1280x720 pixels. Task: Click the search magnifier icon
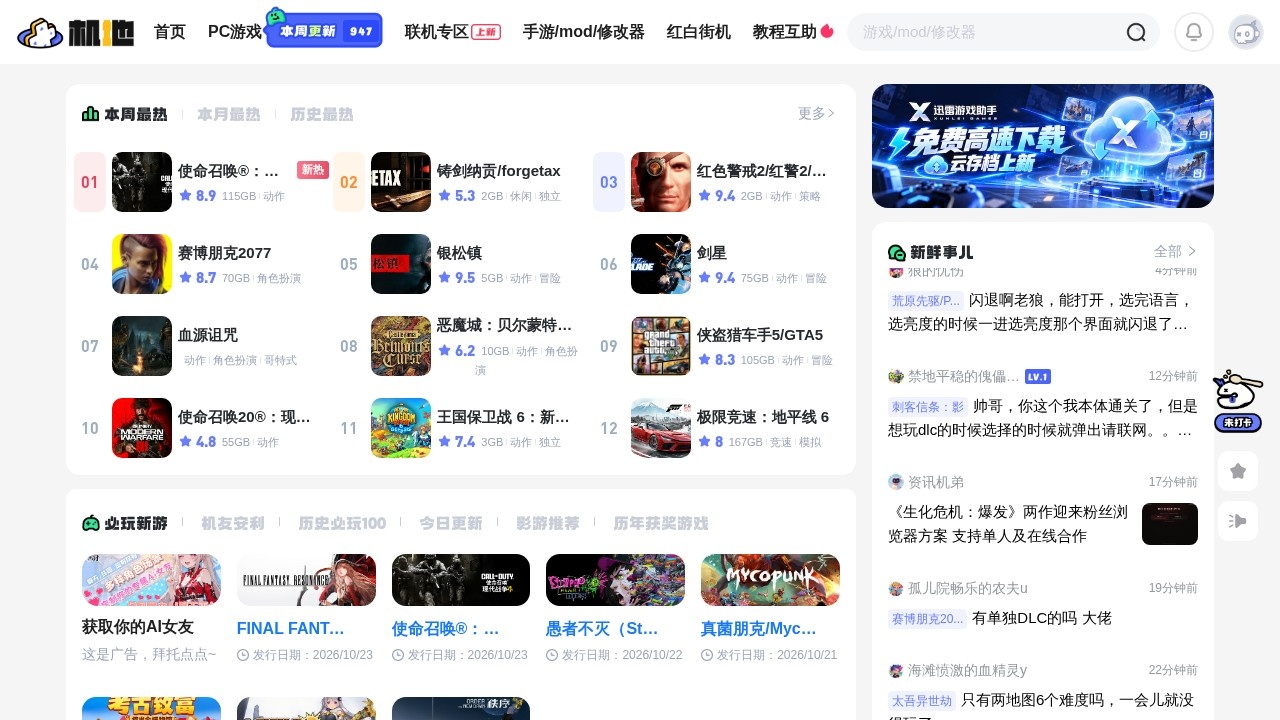coord(1136,32)
